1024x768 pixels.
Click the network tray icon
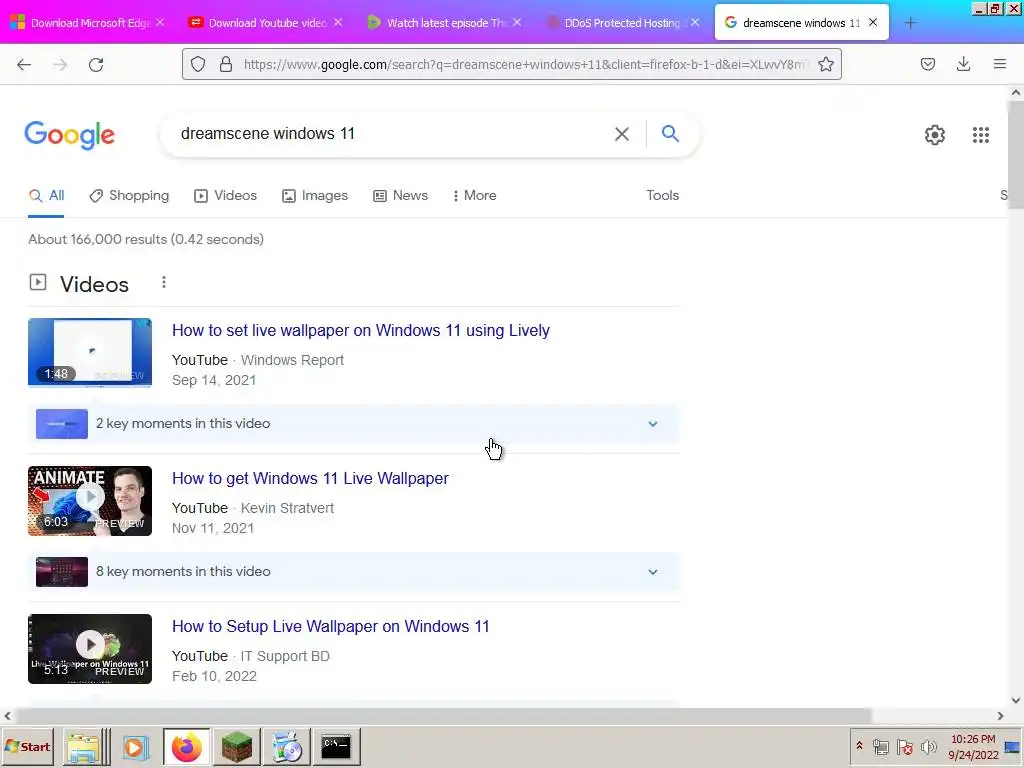pos(880,747)
